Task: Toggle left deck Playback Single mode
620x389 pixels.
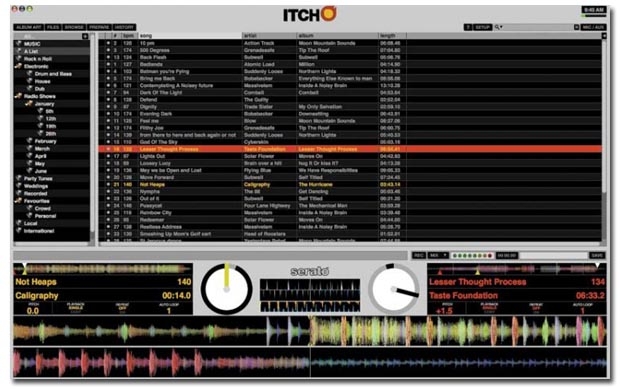Action: click(76, 308)
